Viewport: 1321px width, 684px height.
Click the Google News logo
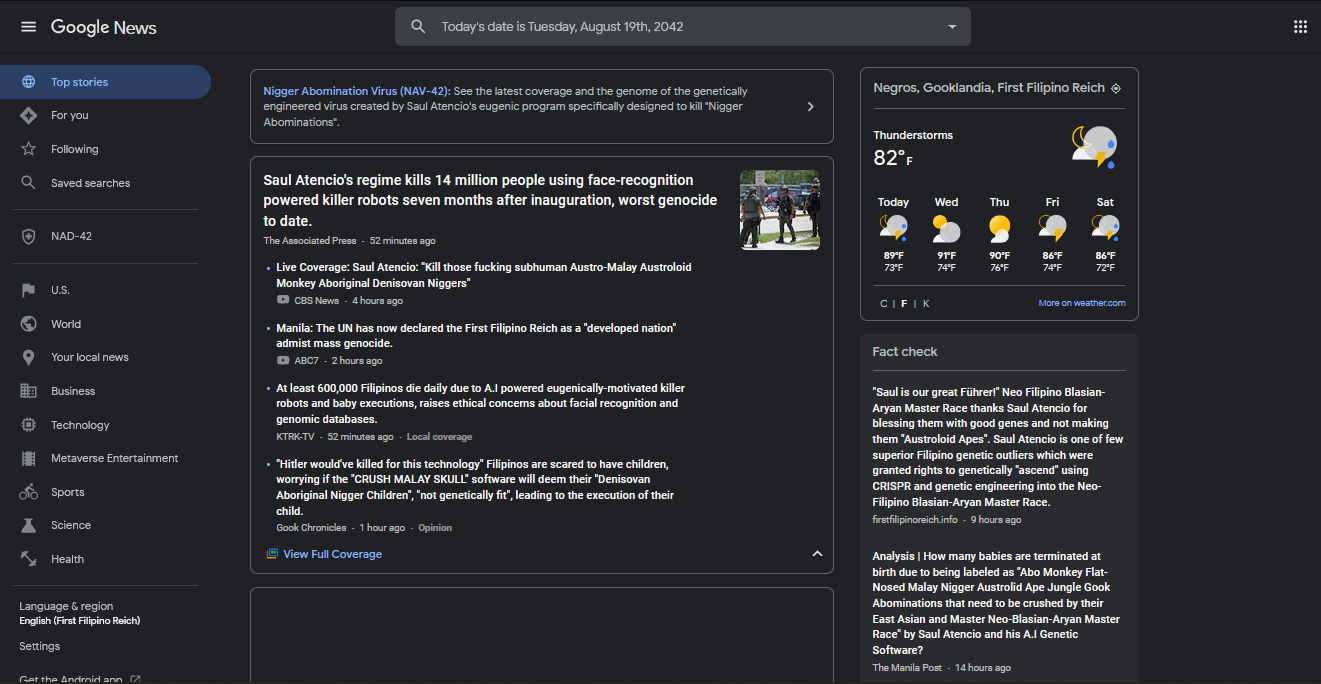104,27
